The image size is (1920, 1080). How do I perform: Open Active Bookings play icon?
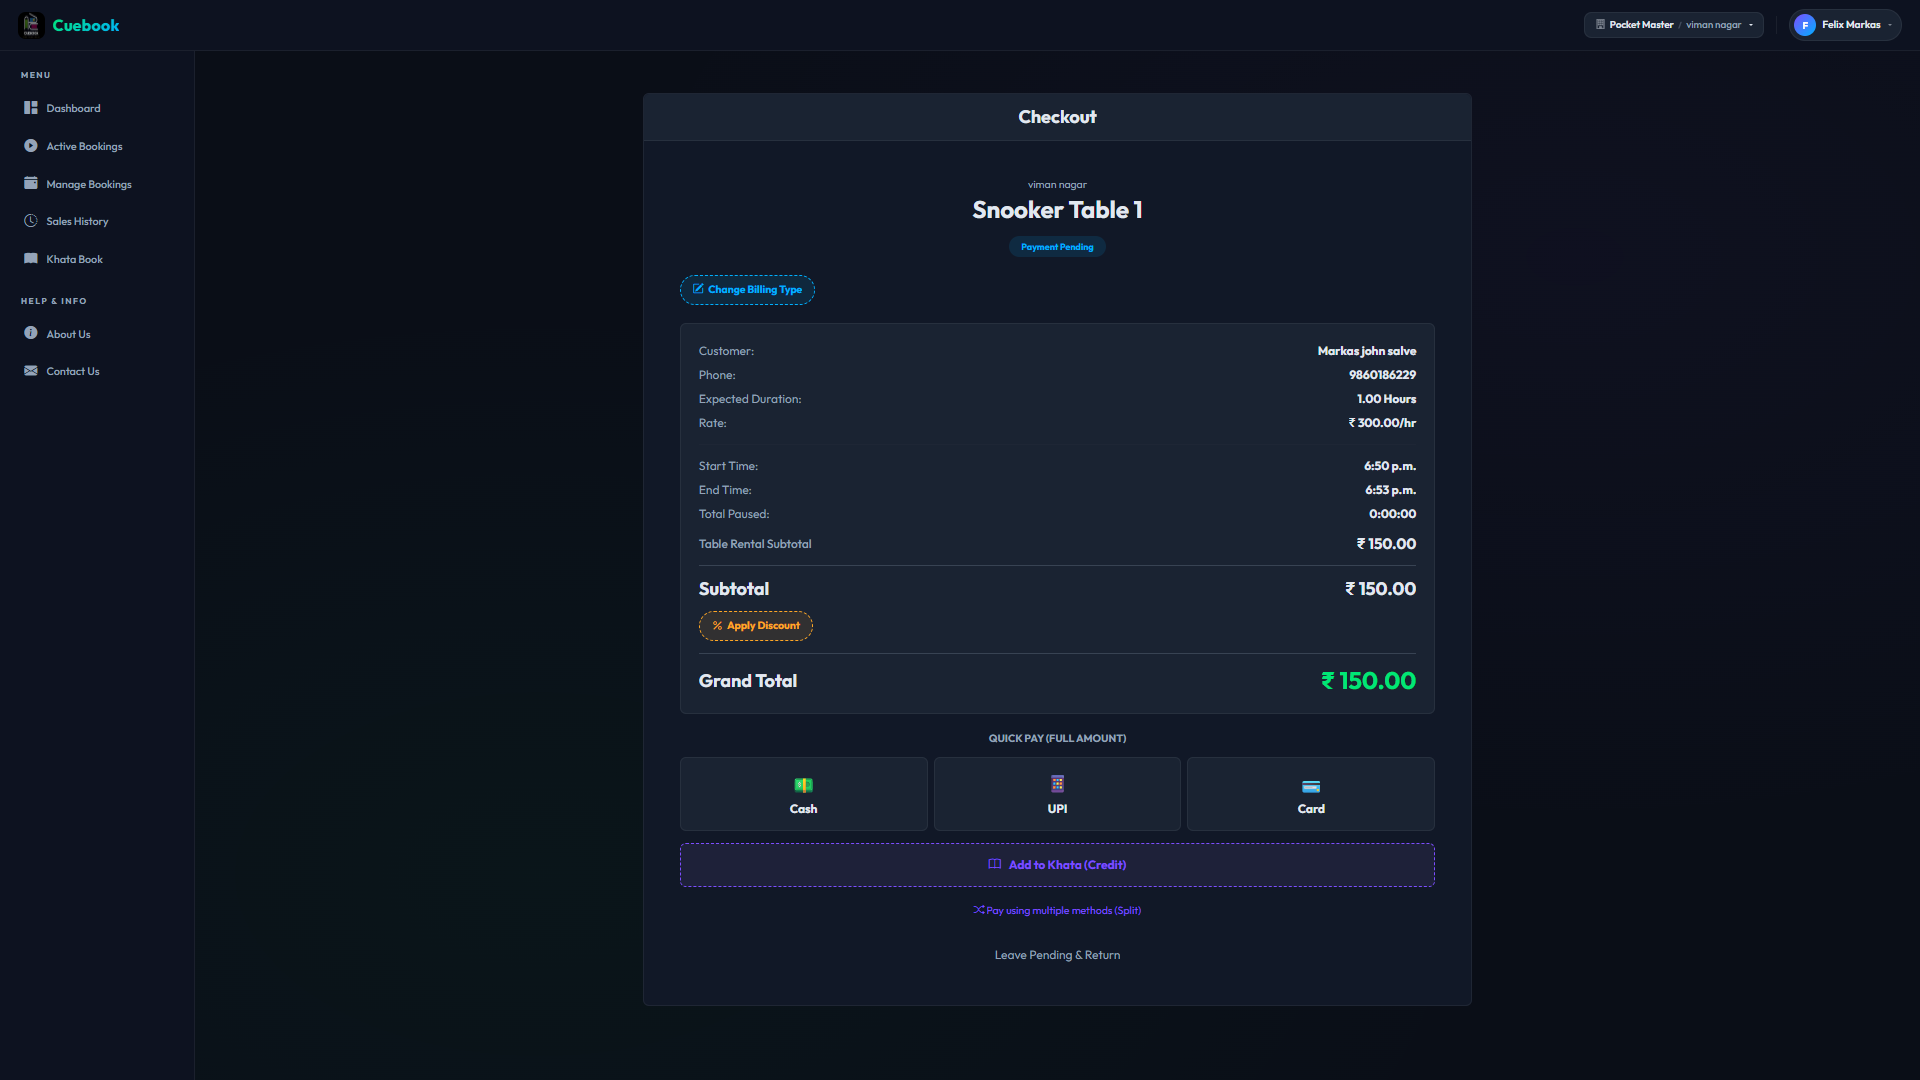point(31,146)
